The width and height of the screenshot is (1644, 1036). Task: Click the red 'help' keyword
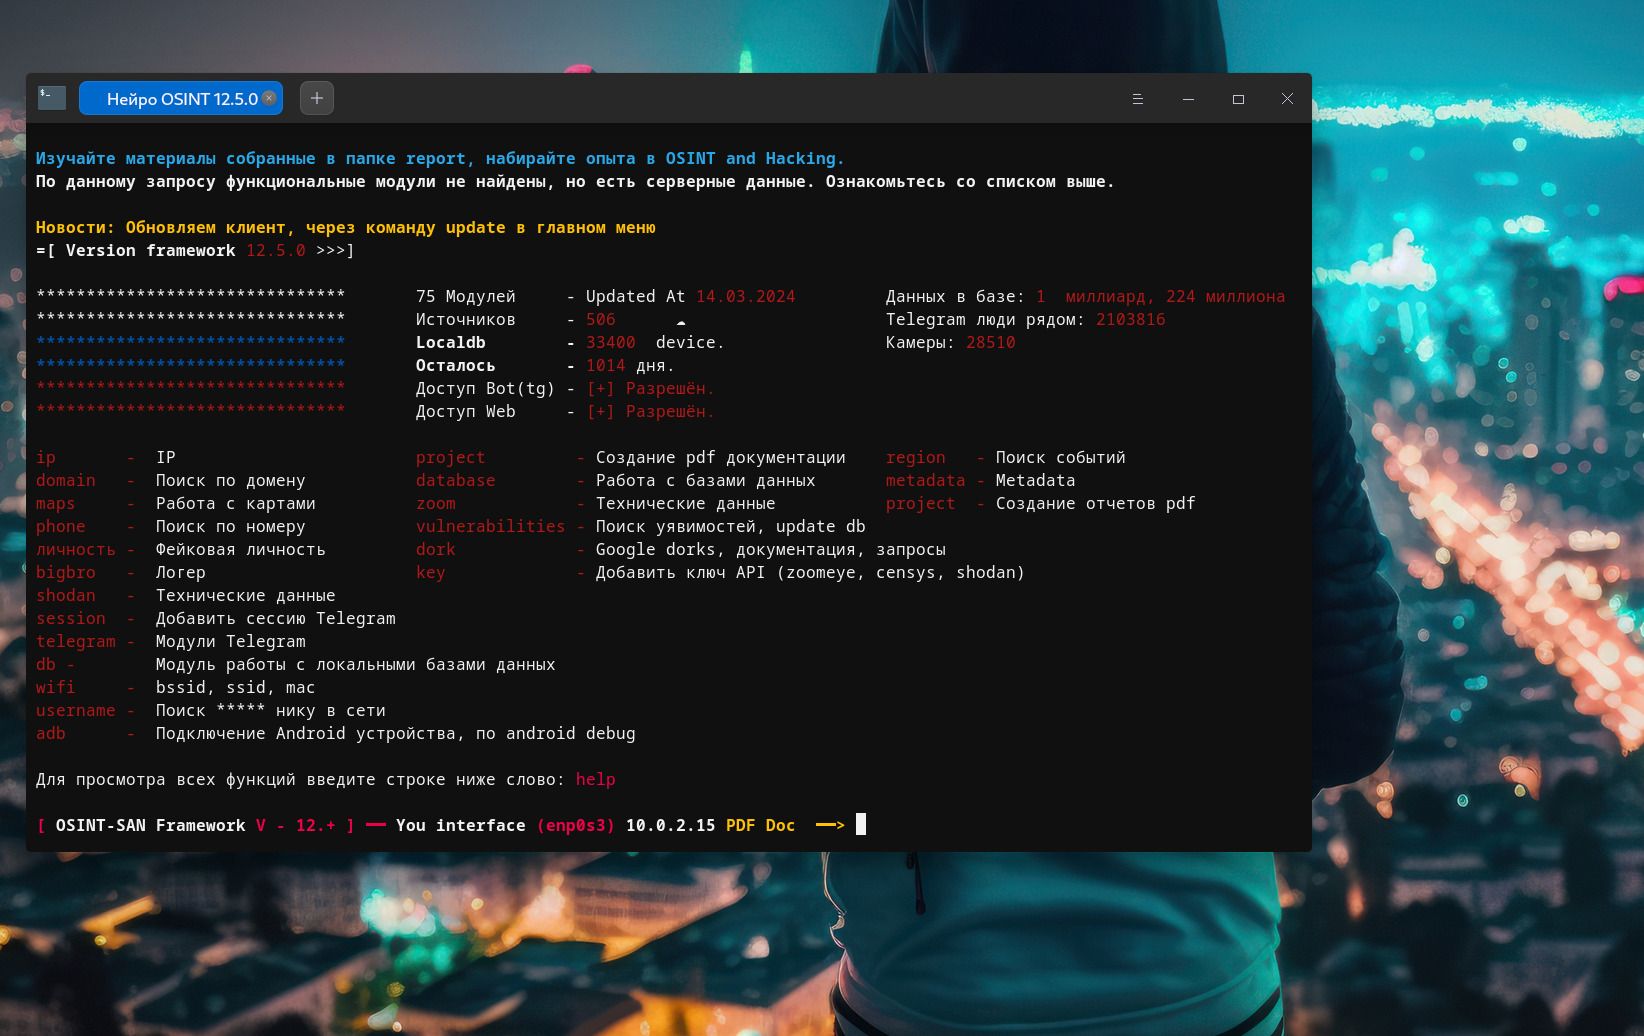pyautogui.click(x=596, y=779)
